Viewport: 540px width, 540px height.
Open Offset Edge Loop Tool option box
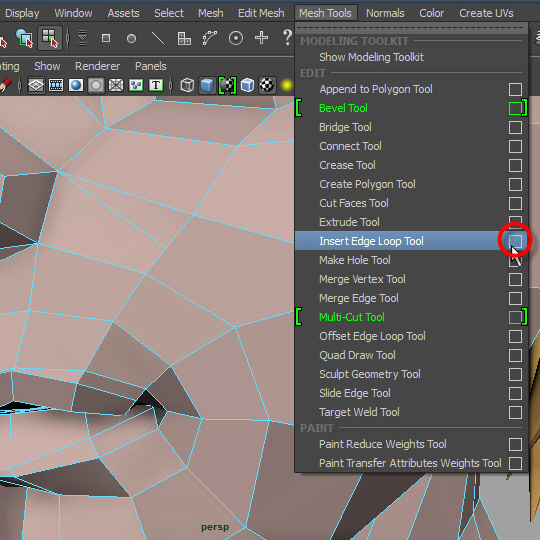[x=515, y=336]
